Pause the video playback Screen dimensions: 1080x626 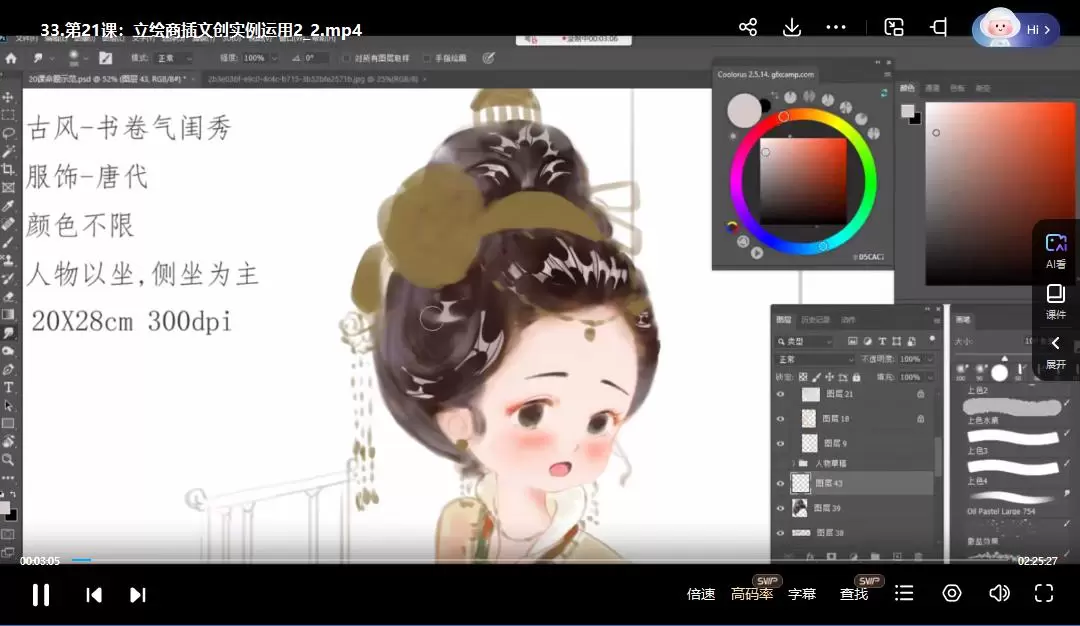(41, 594)
